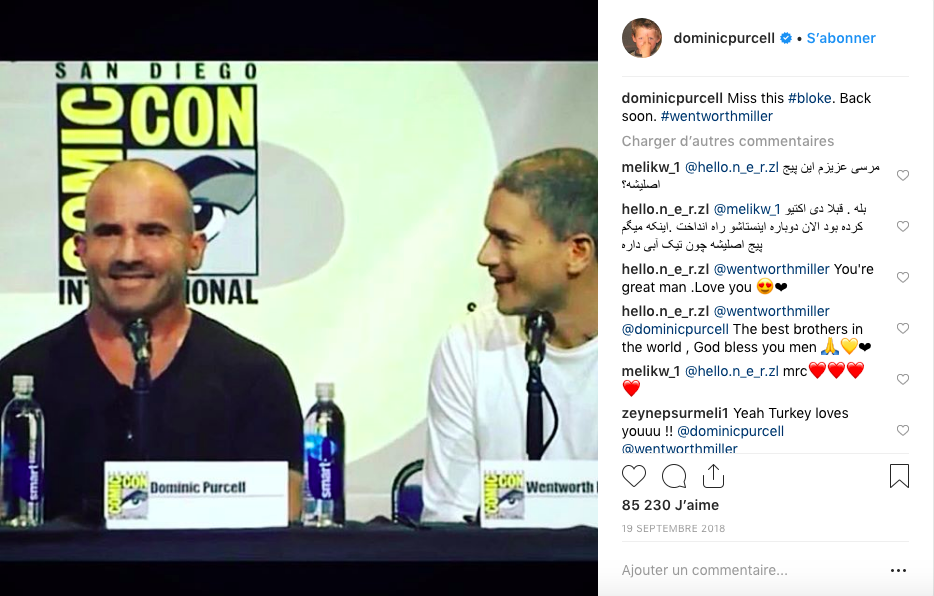Screen dimensions: 934x596
Task: View the 85 230 J'aime likes list
Action: [670, 505]
